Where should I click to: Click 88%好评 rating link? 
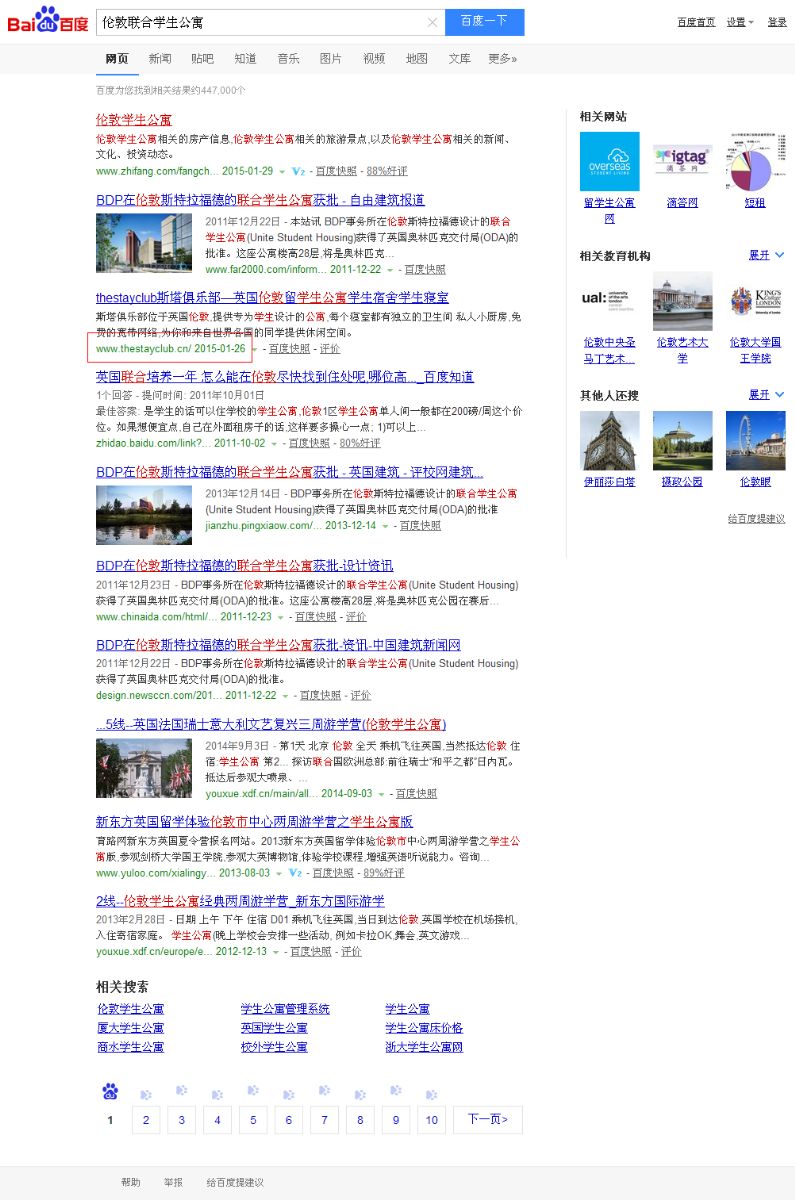click(385, 171)
